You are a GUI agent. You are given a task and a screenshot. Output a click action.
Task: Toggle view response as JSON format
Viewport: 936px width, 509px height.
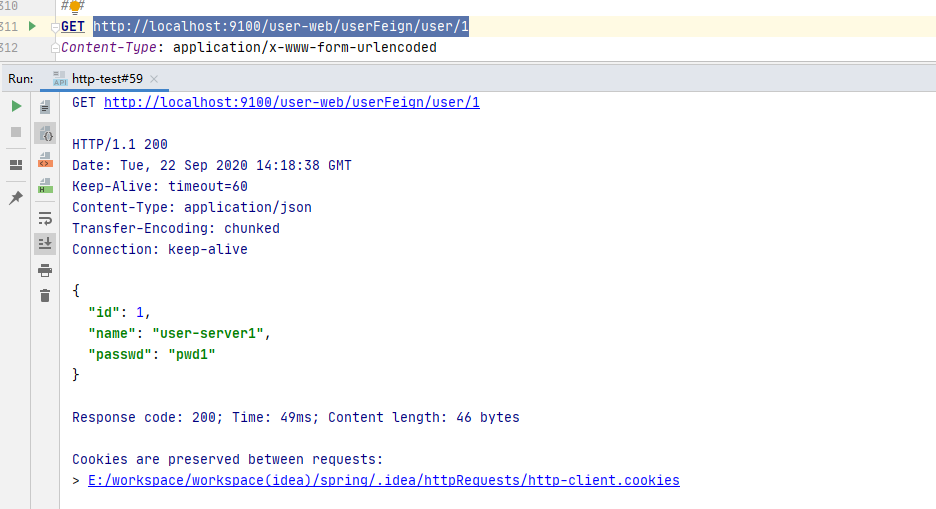45,133
